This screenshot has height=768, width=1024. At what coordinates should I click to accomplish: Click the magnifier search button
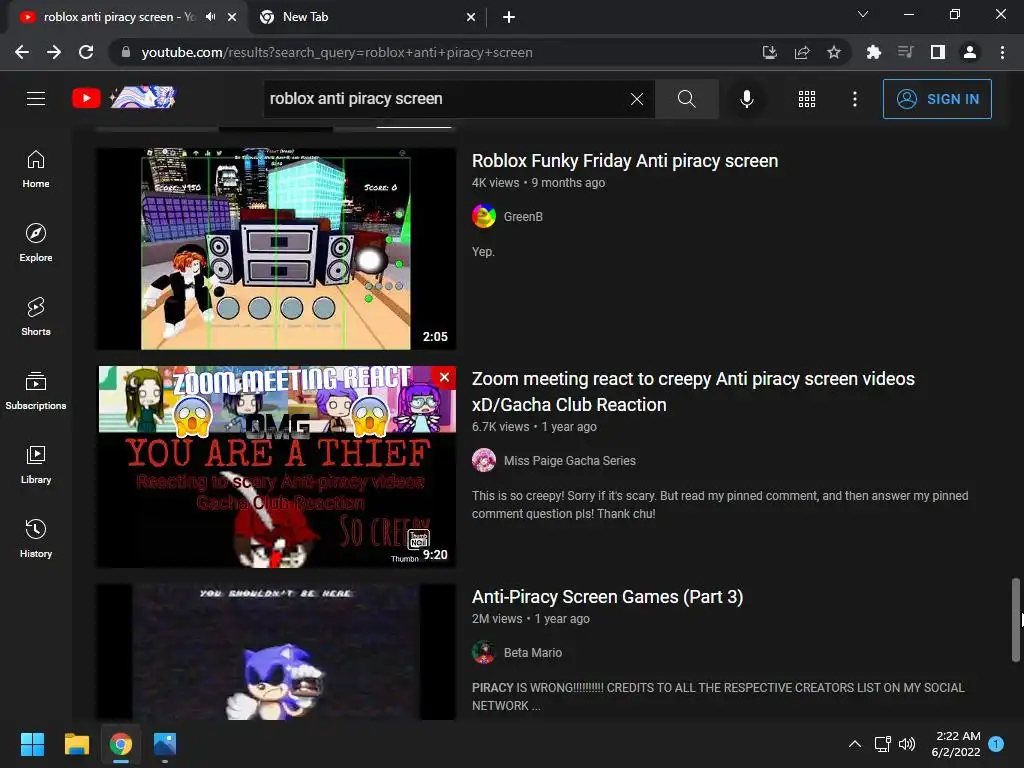click(x=686, y=99)
